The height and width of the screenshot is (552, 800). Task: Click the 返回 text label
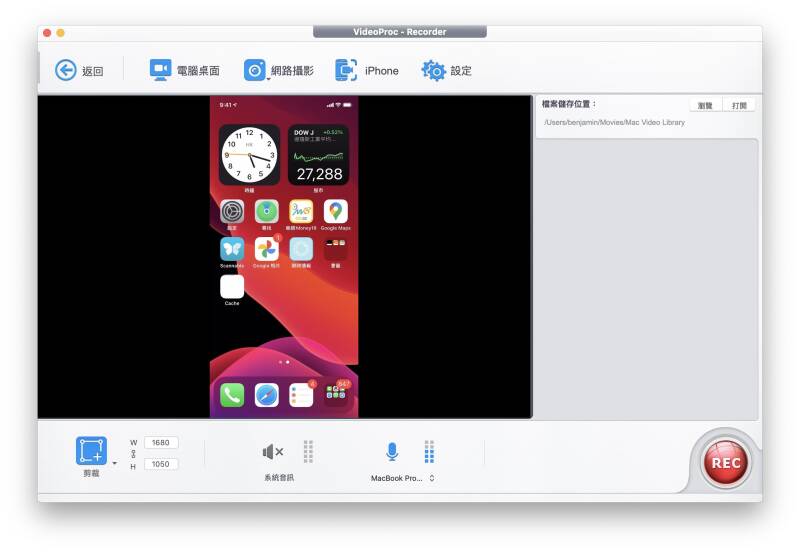(92, 71)
